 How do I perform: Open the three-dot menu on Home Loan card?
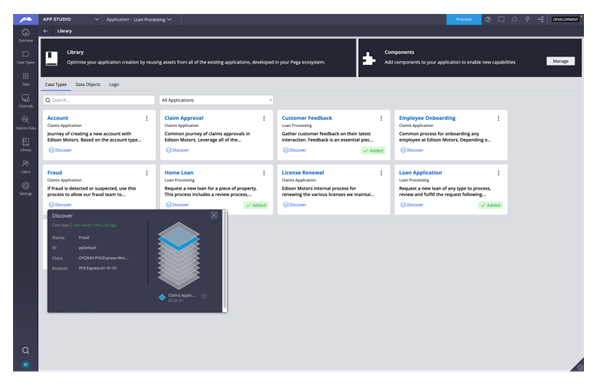264,173
